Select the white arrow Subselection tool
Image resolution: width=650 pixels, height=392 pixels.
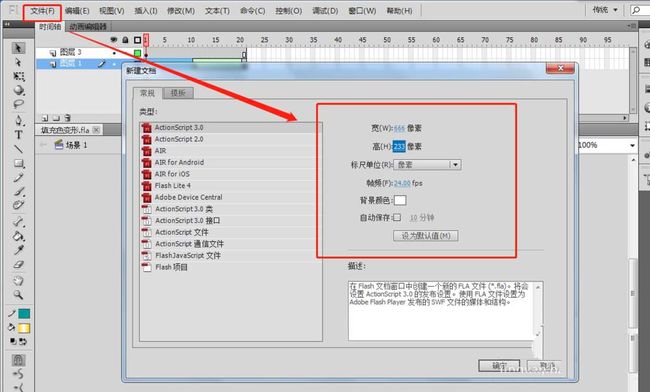coord(18,62)
